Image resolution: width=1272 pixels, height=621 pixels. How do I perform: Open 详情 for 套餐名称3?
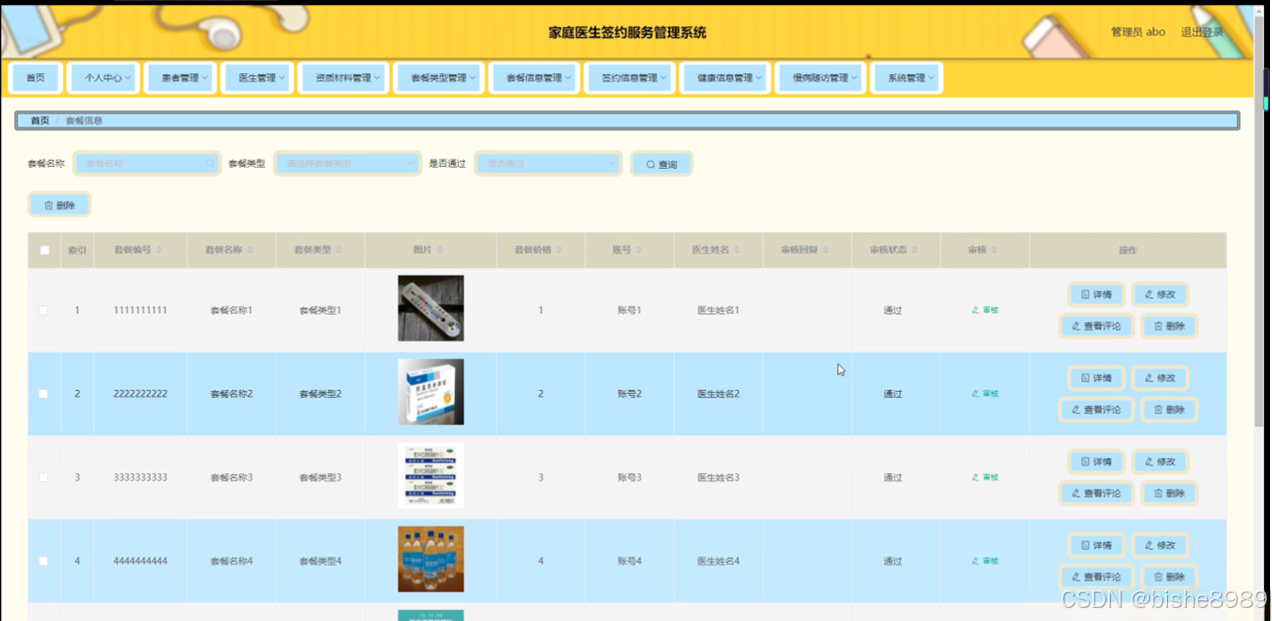pyautogui.click(x=1096, y=462)
